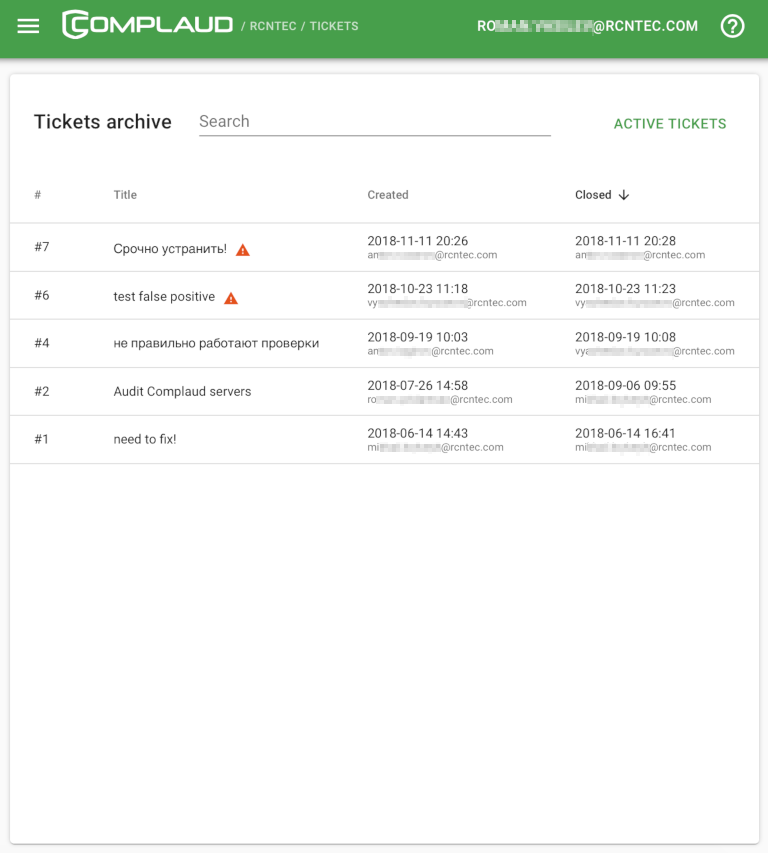
Task: Click the RCNTEC breadcrumb
Action: [273, 26]
